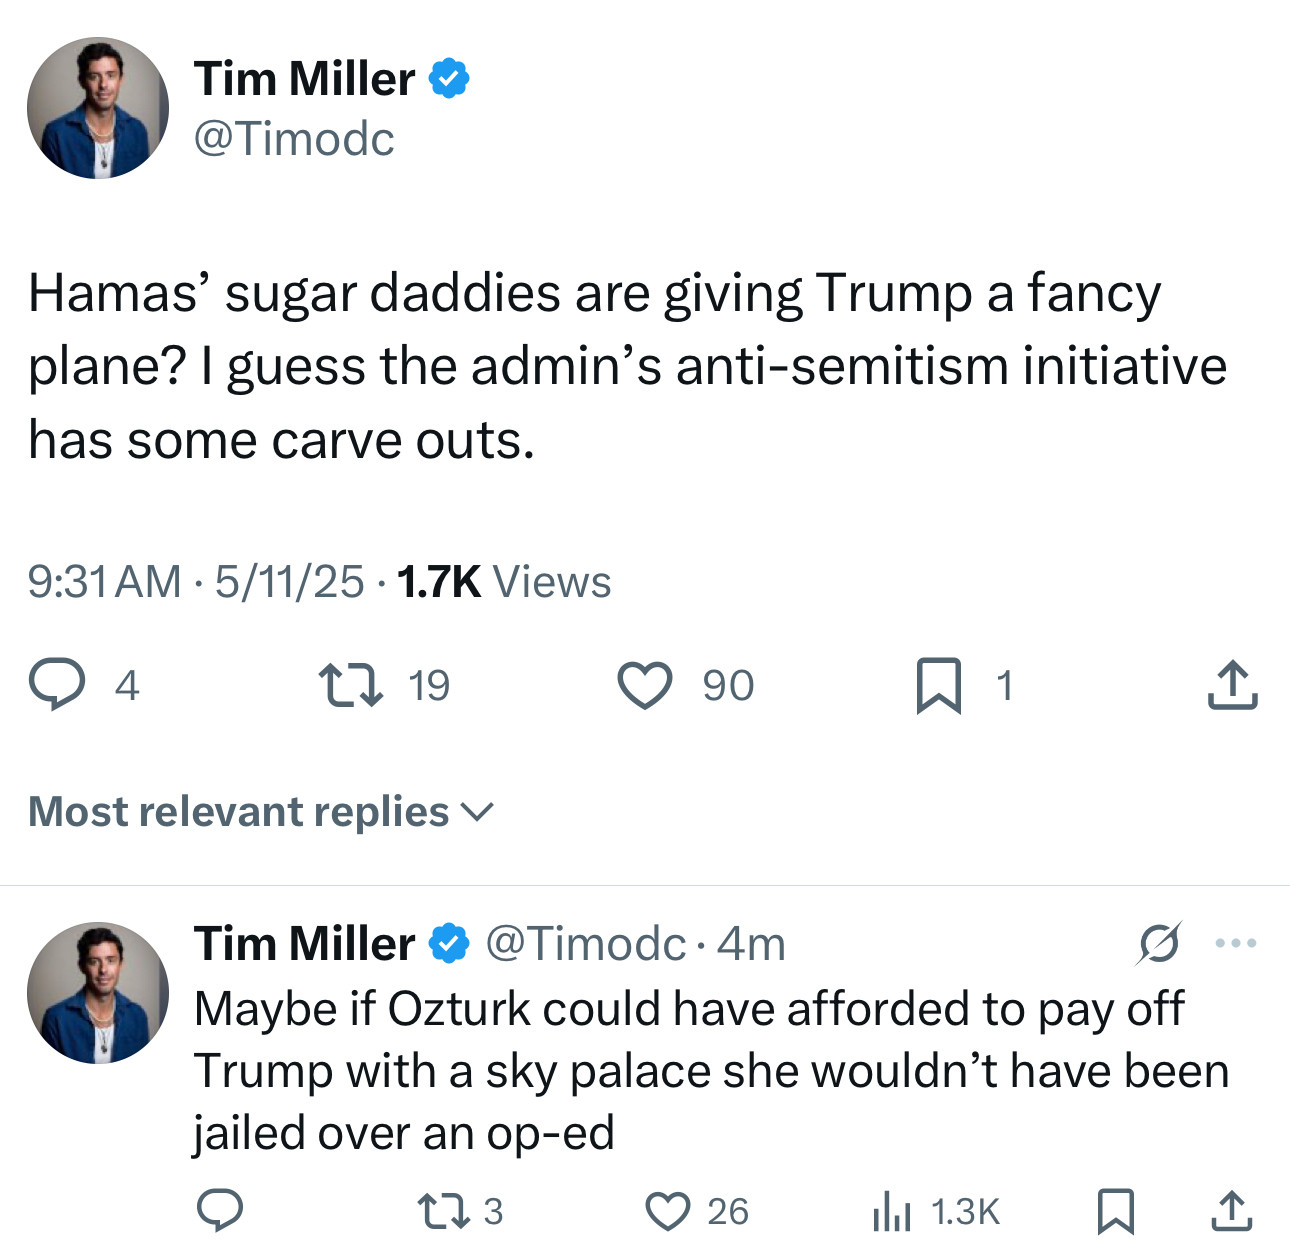Expand the Most relevant replies dropdown

coord(261,812)
